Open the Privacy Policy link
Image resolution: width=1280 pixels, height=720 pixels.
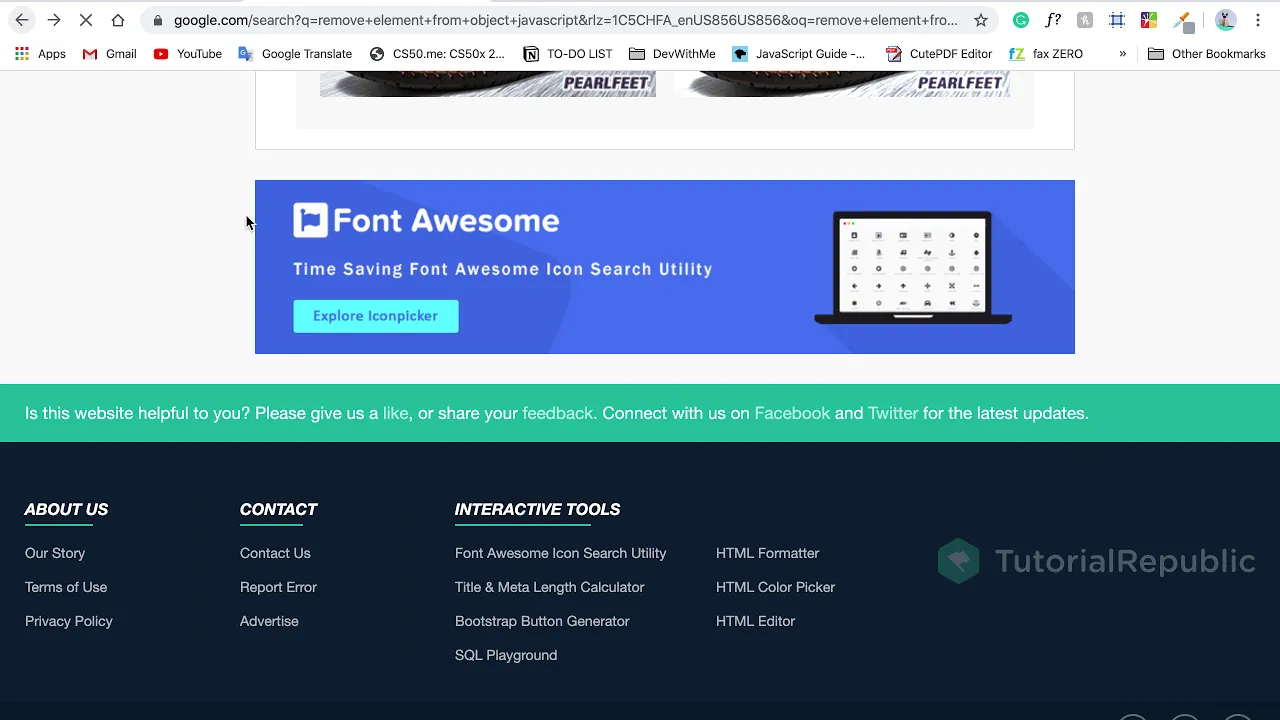[x=69, y=621]
